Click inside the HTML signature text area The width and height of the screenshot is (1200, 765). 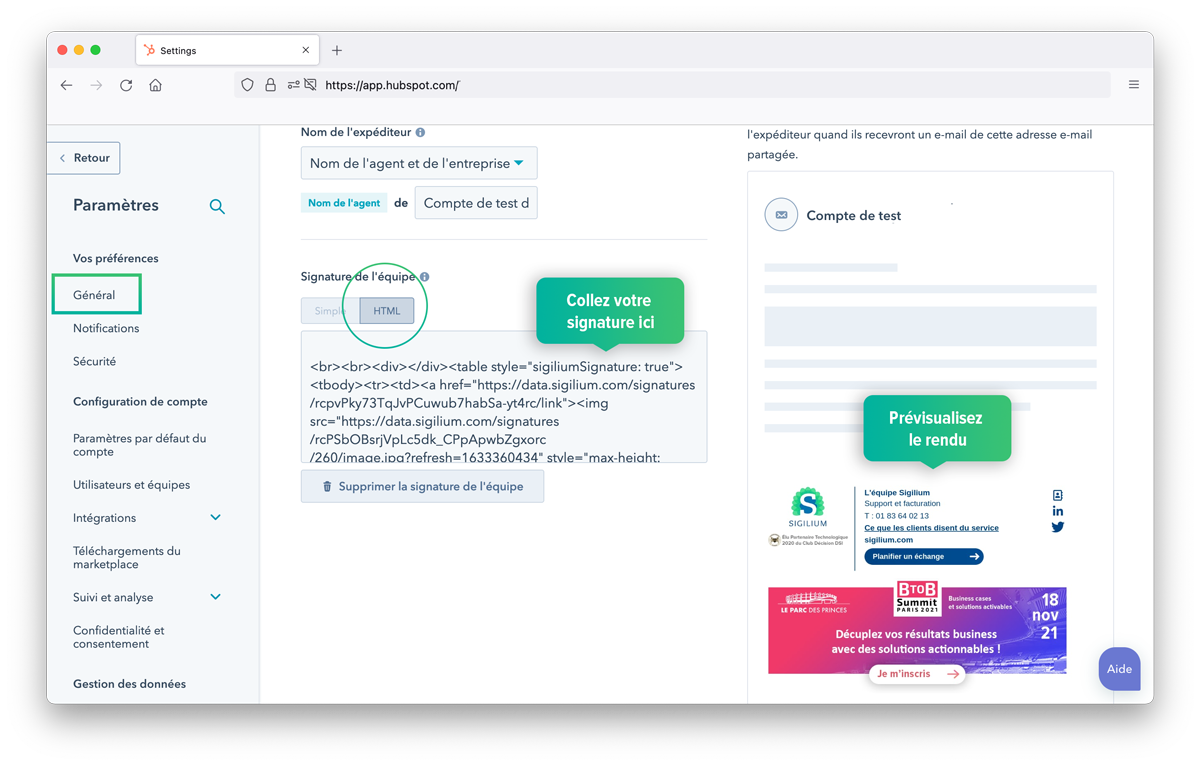click(x=504, y=397)
